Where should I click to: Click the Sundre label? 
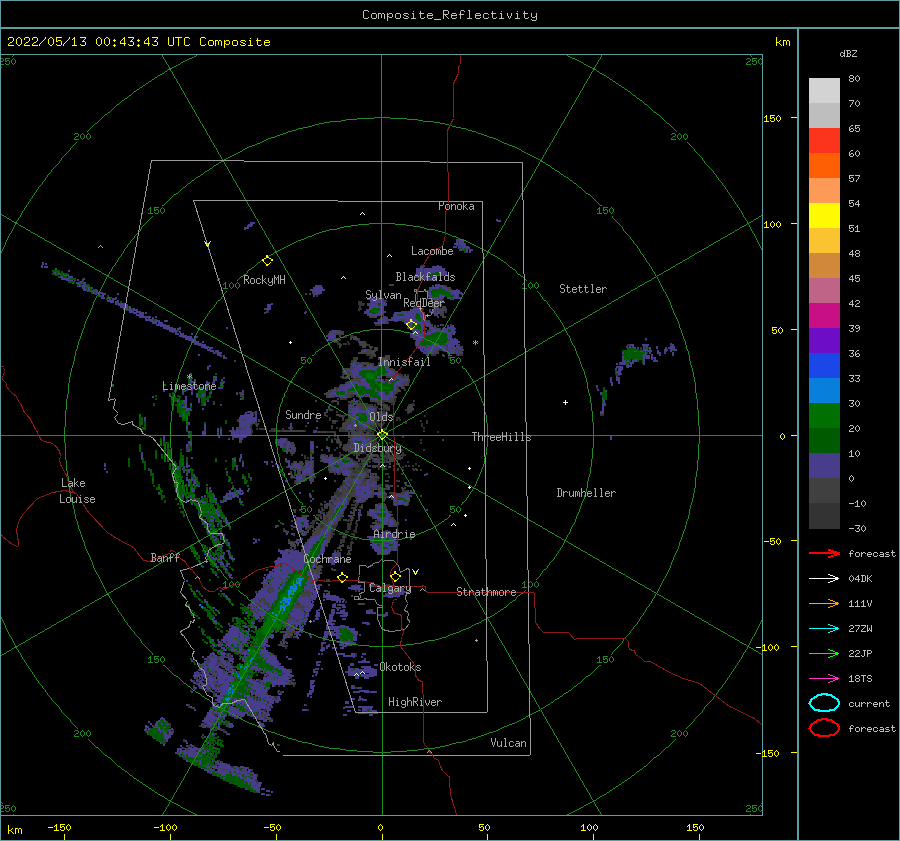coord(303,414)
